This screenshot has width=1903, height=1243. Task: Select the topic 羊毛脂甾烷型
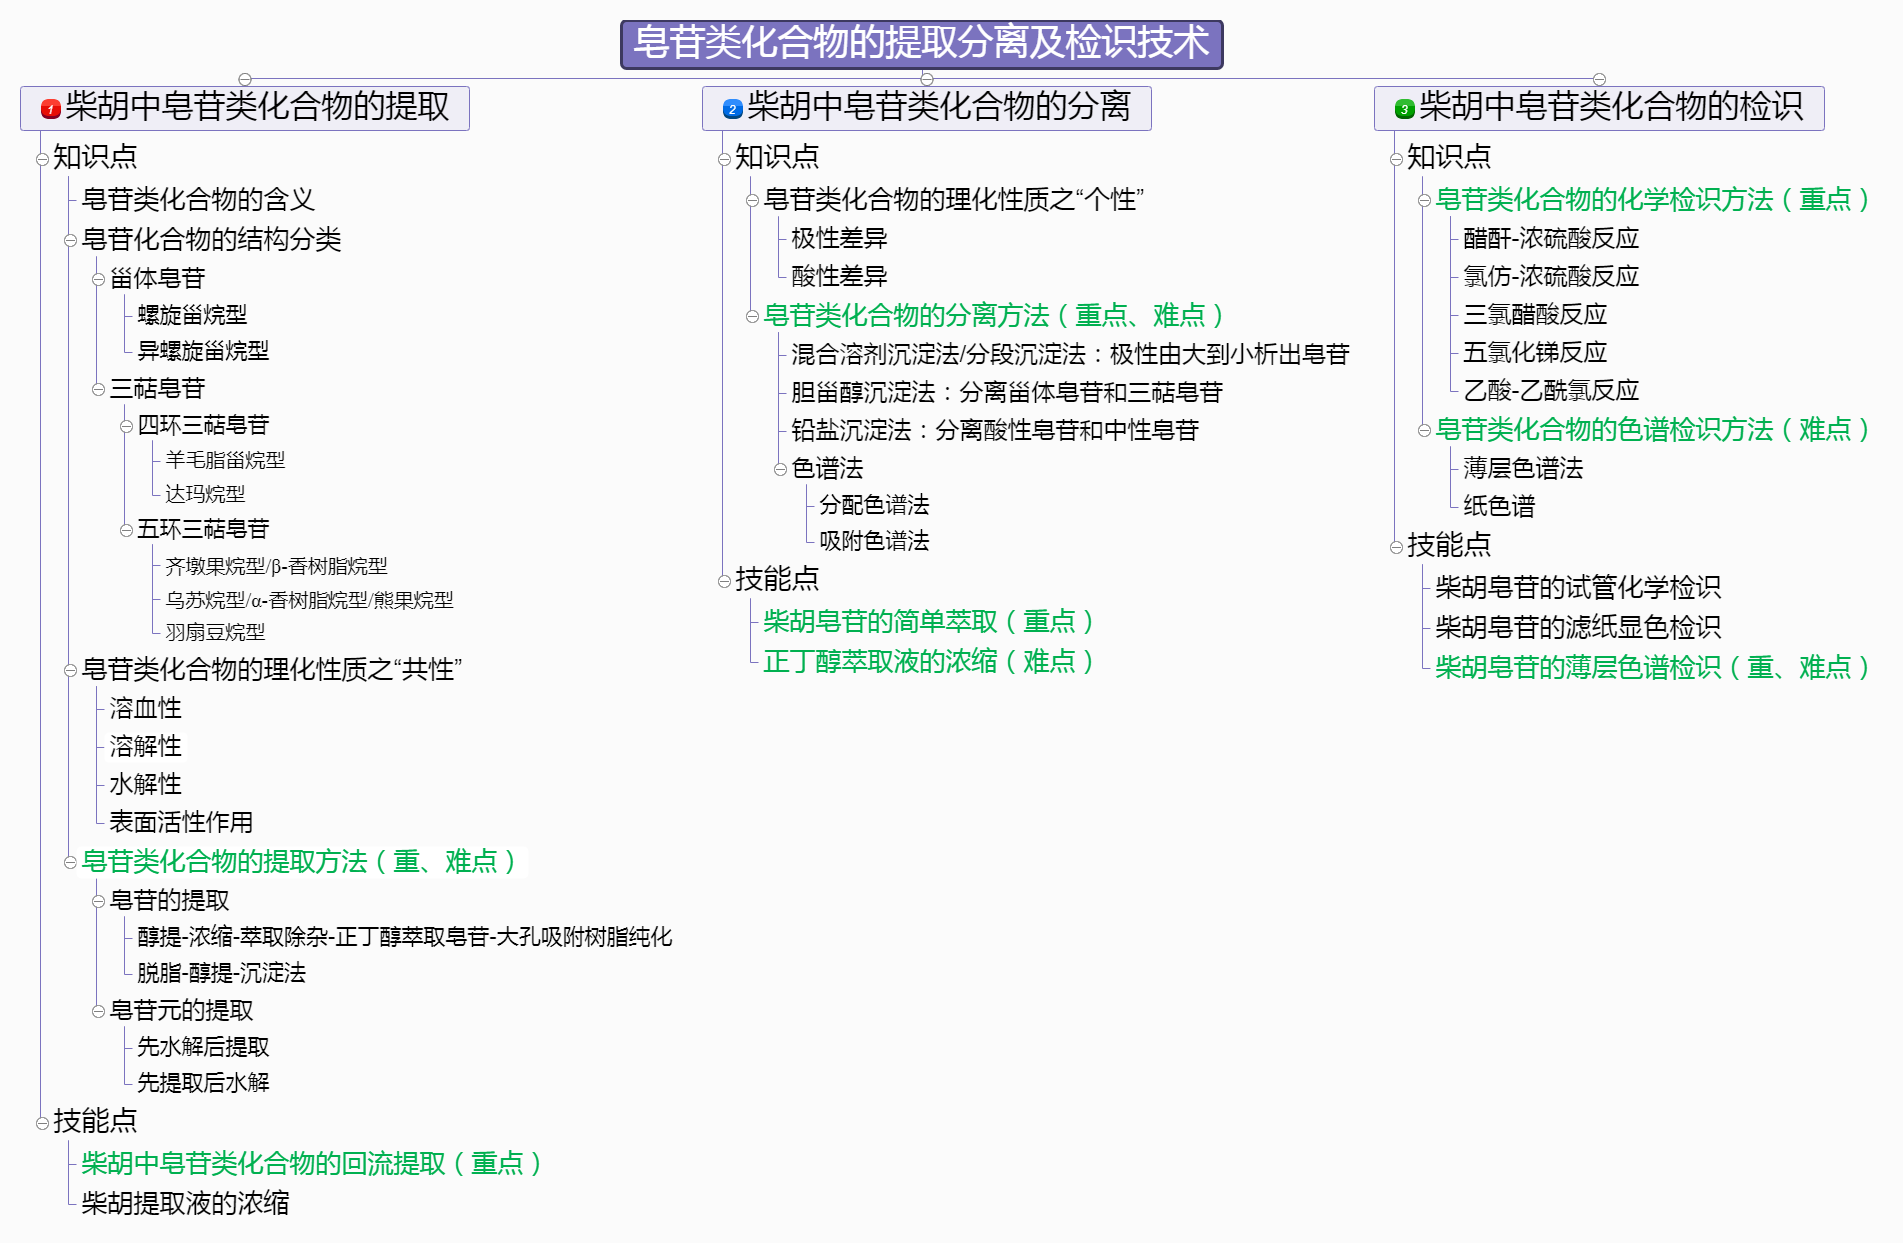pyautogui.click(x=225, y=459)
